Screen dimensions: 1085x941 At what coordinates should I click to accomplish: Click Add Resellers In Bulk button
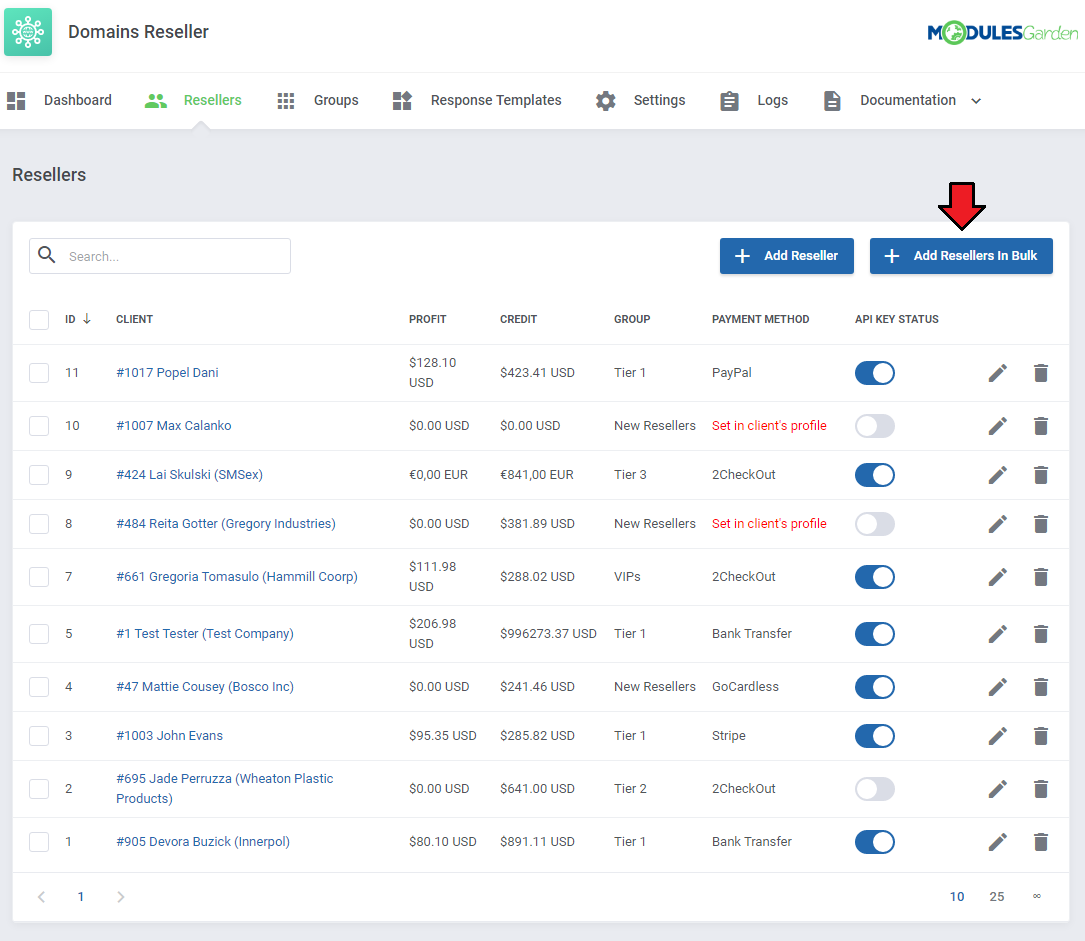[961, 256]
